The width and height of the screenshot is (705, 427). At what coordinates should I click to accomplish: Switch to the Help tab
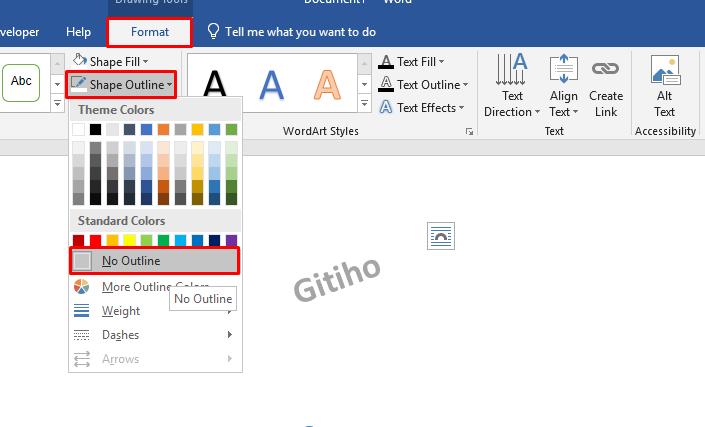tap(78, 32)
